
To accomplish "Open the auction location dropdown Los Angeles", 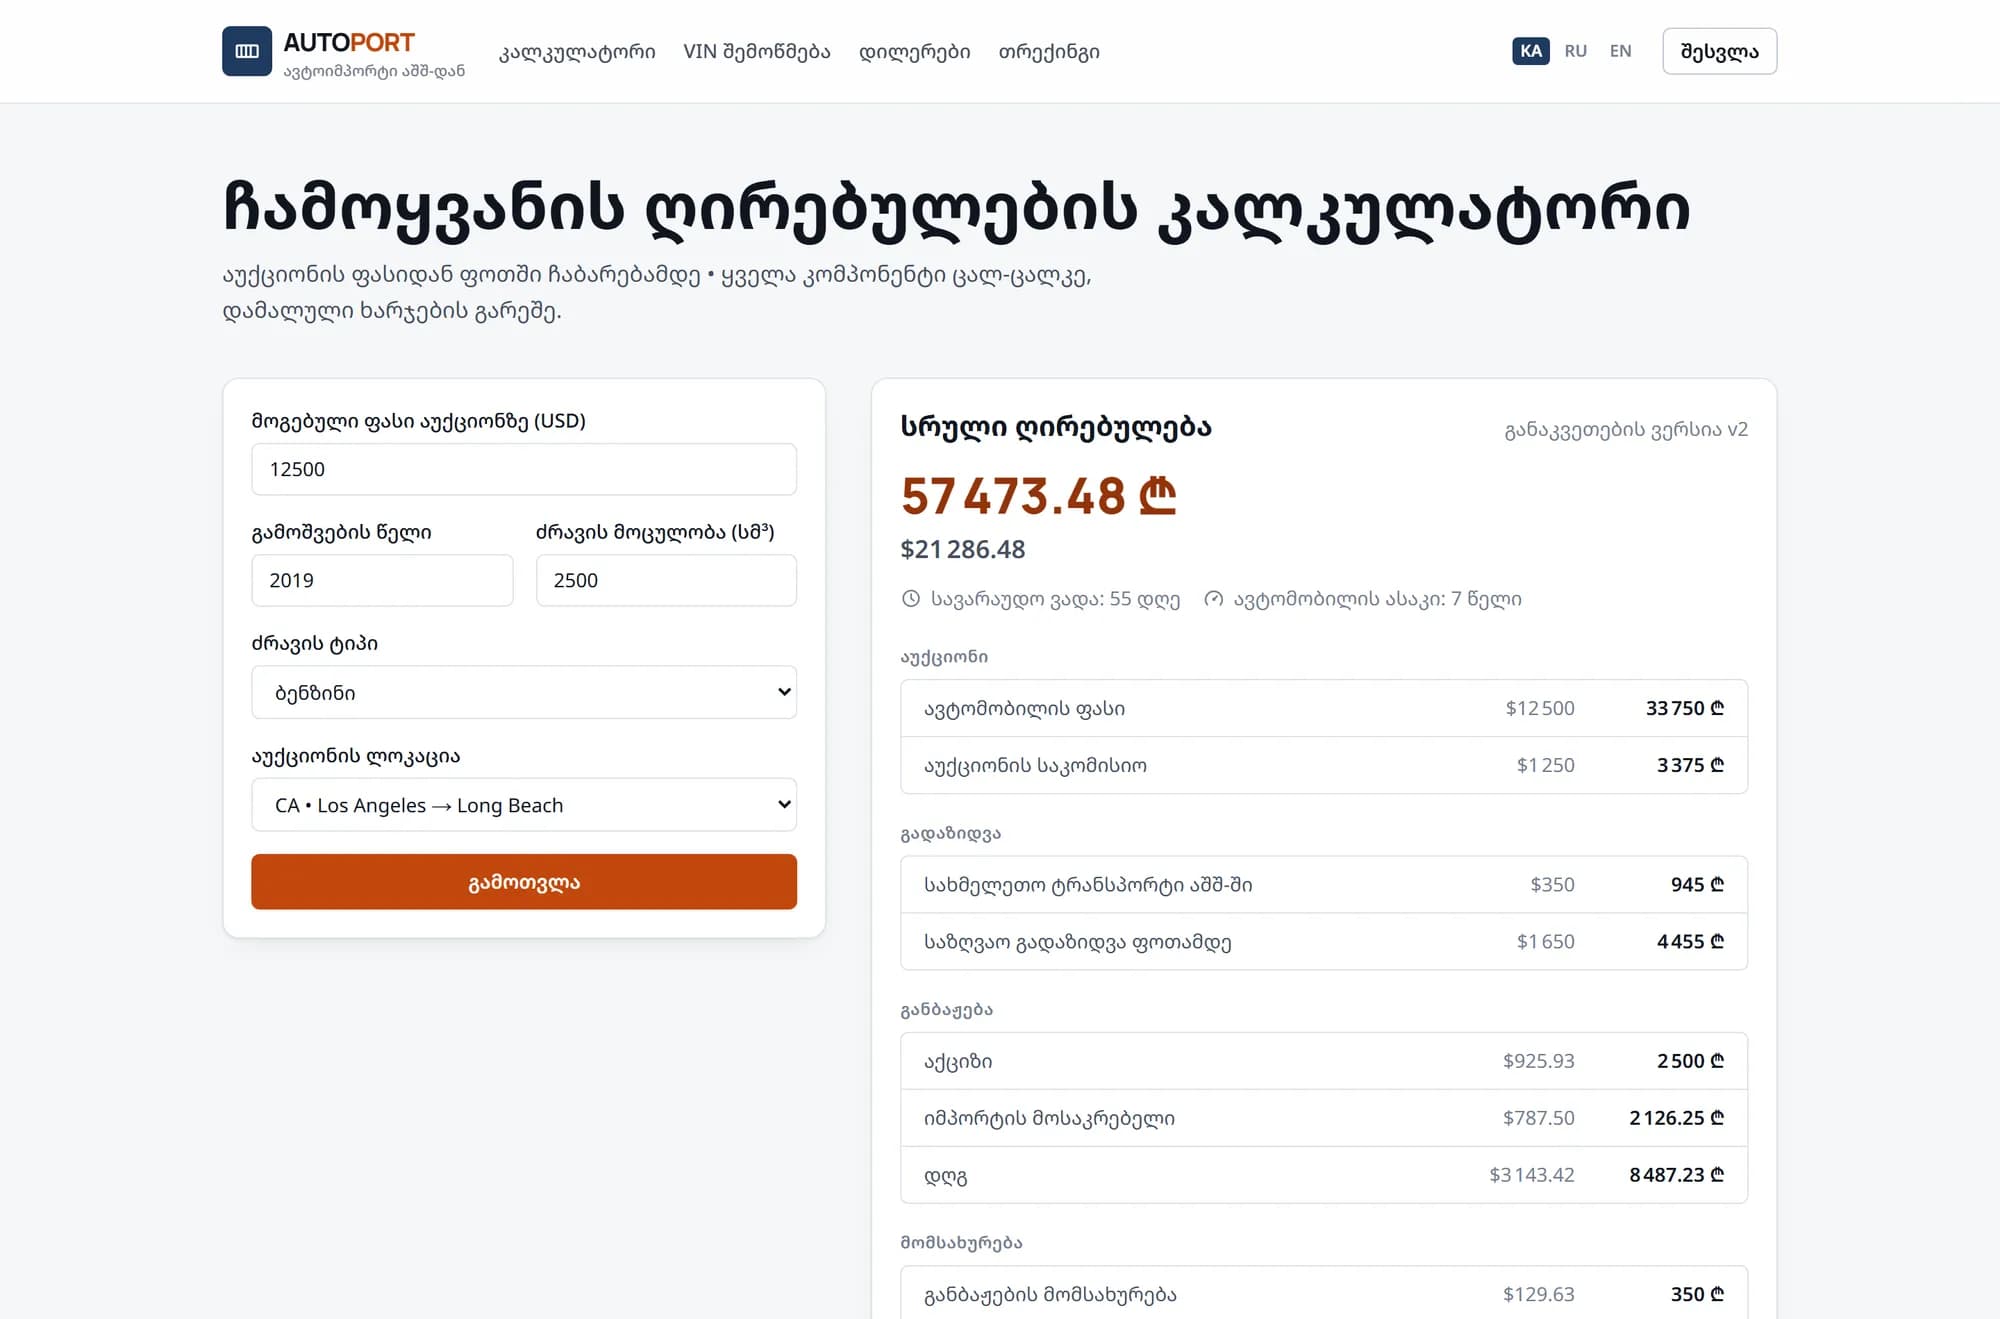I will [x=524, y=805].
